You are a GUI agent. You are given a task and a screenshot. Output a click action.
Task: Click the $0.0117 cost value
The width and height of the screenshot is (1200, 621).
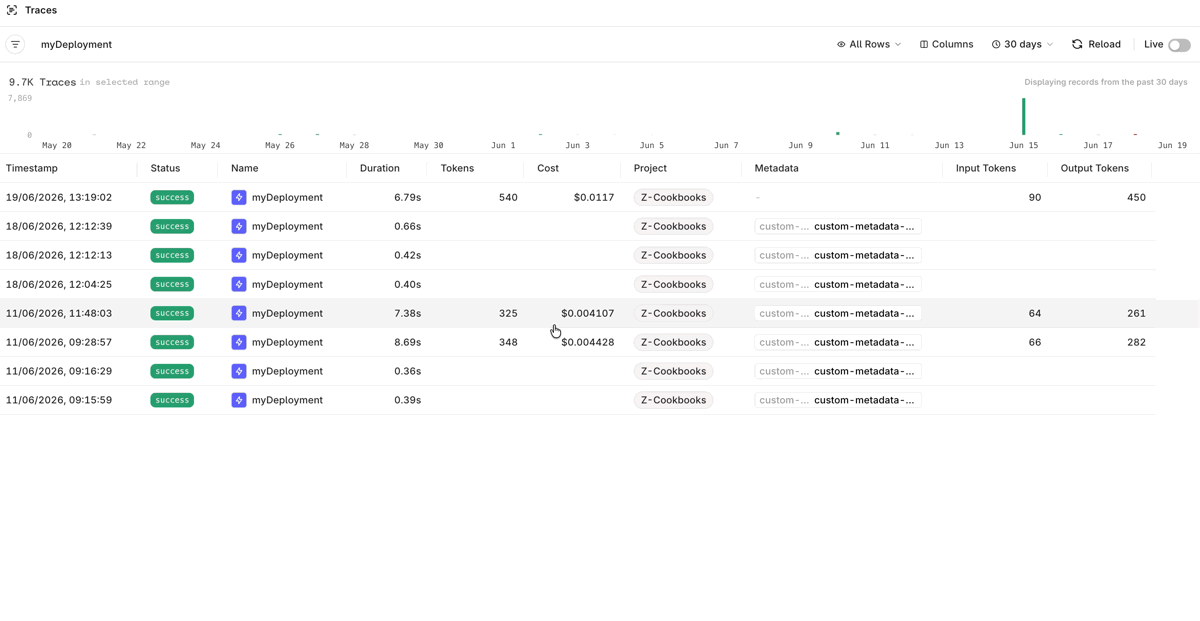tap(594, 198)
